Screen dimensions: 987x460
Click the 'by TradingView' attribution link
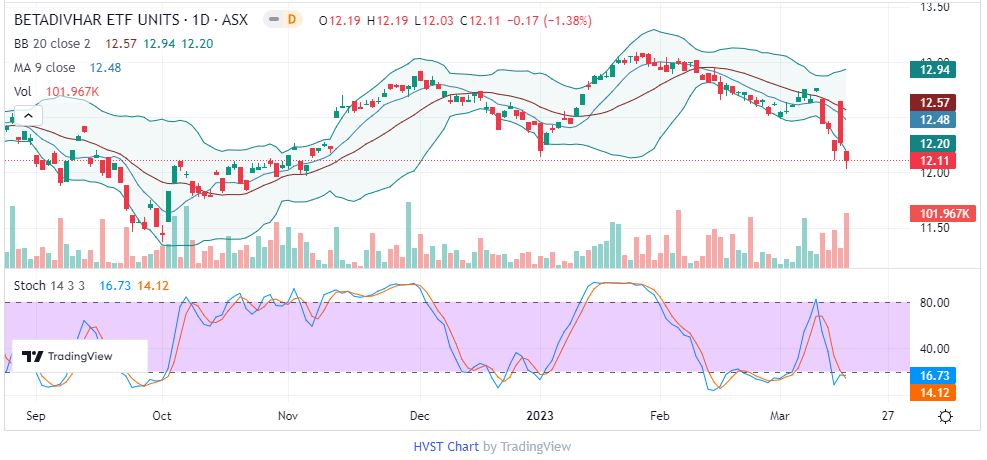point(527,447)
